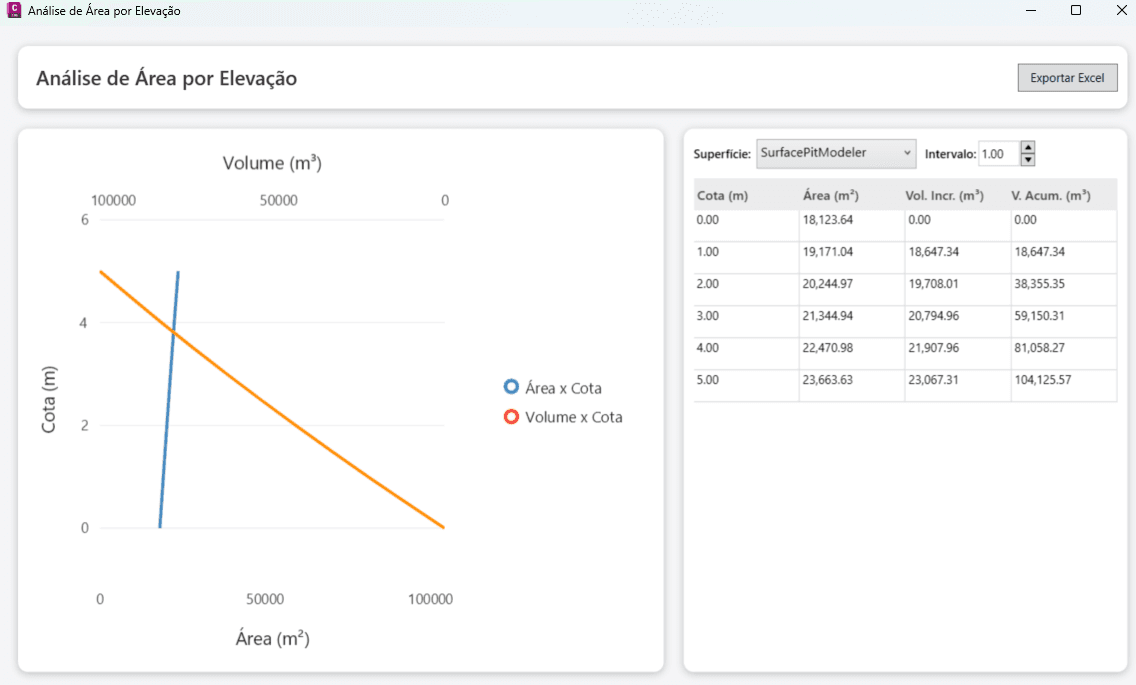This screenshot has height=685, width=1136.
Task: Increase Intervalo with the up arrow
Action: 1027,147
